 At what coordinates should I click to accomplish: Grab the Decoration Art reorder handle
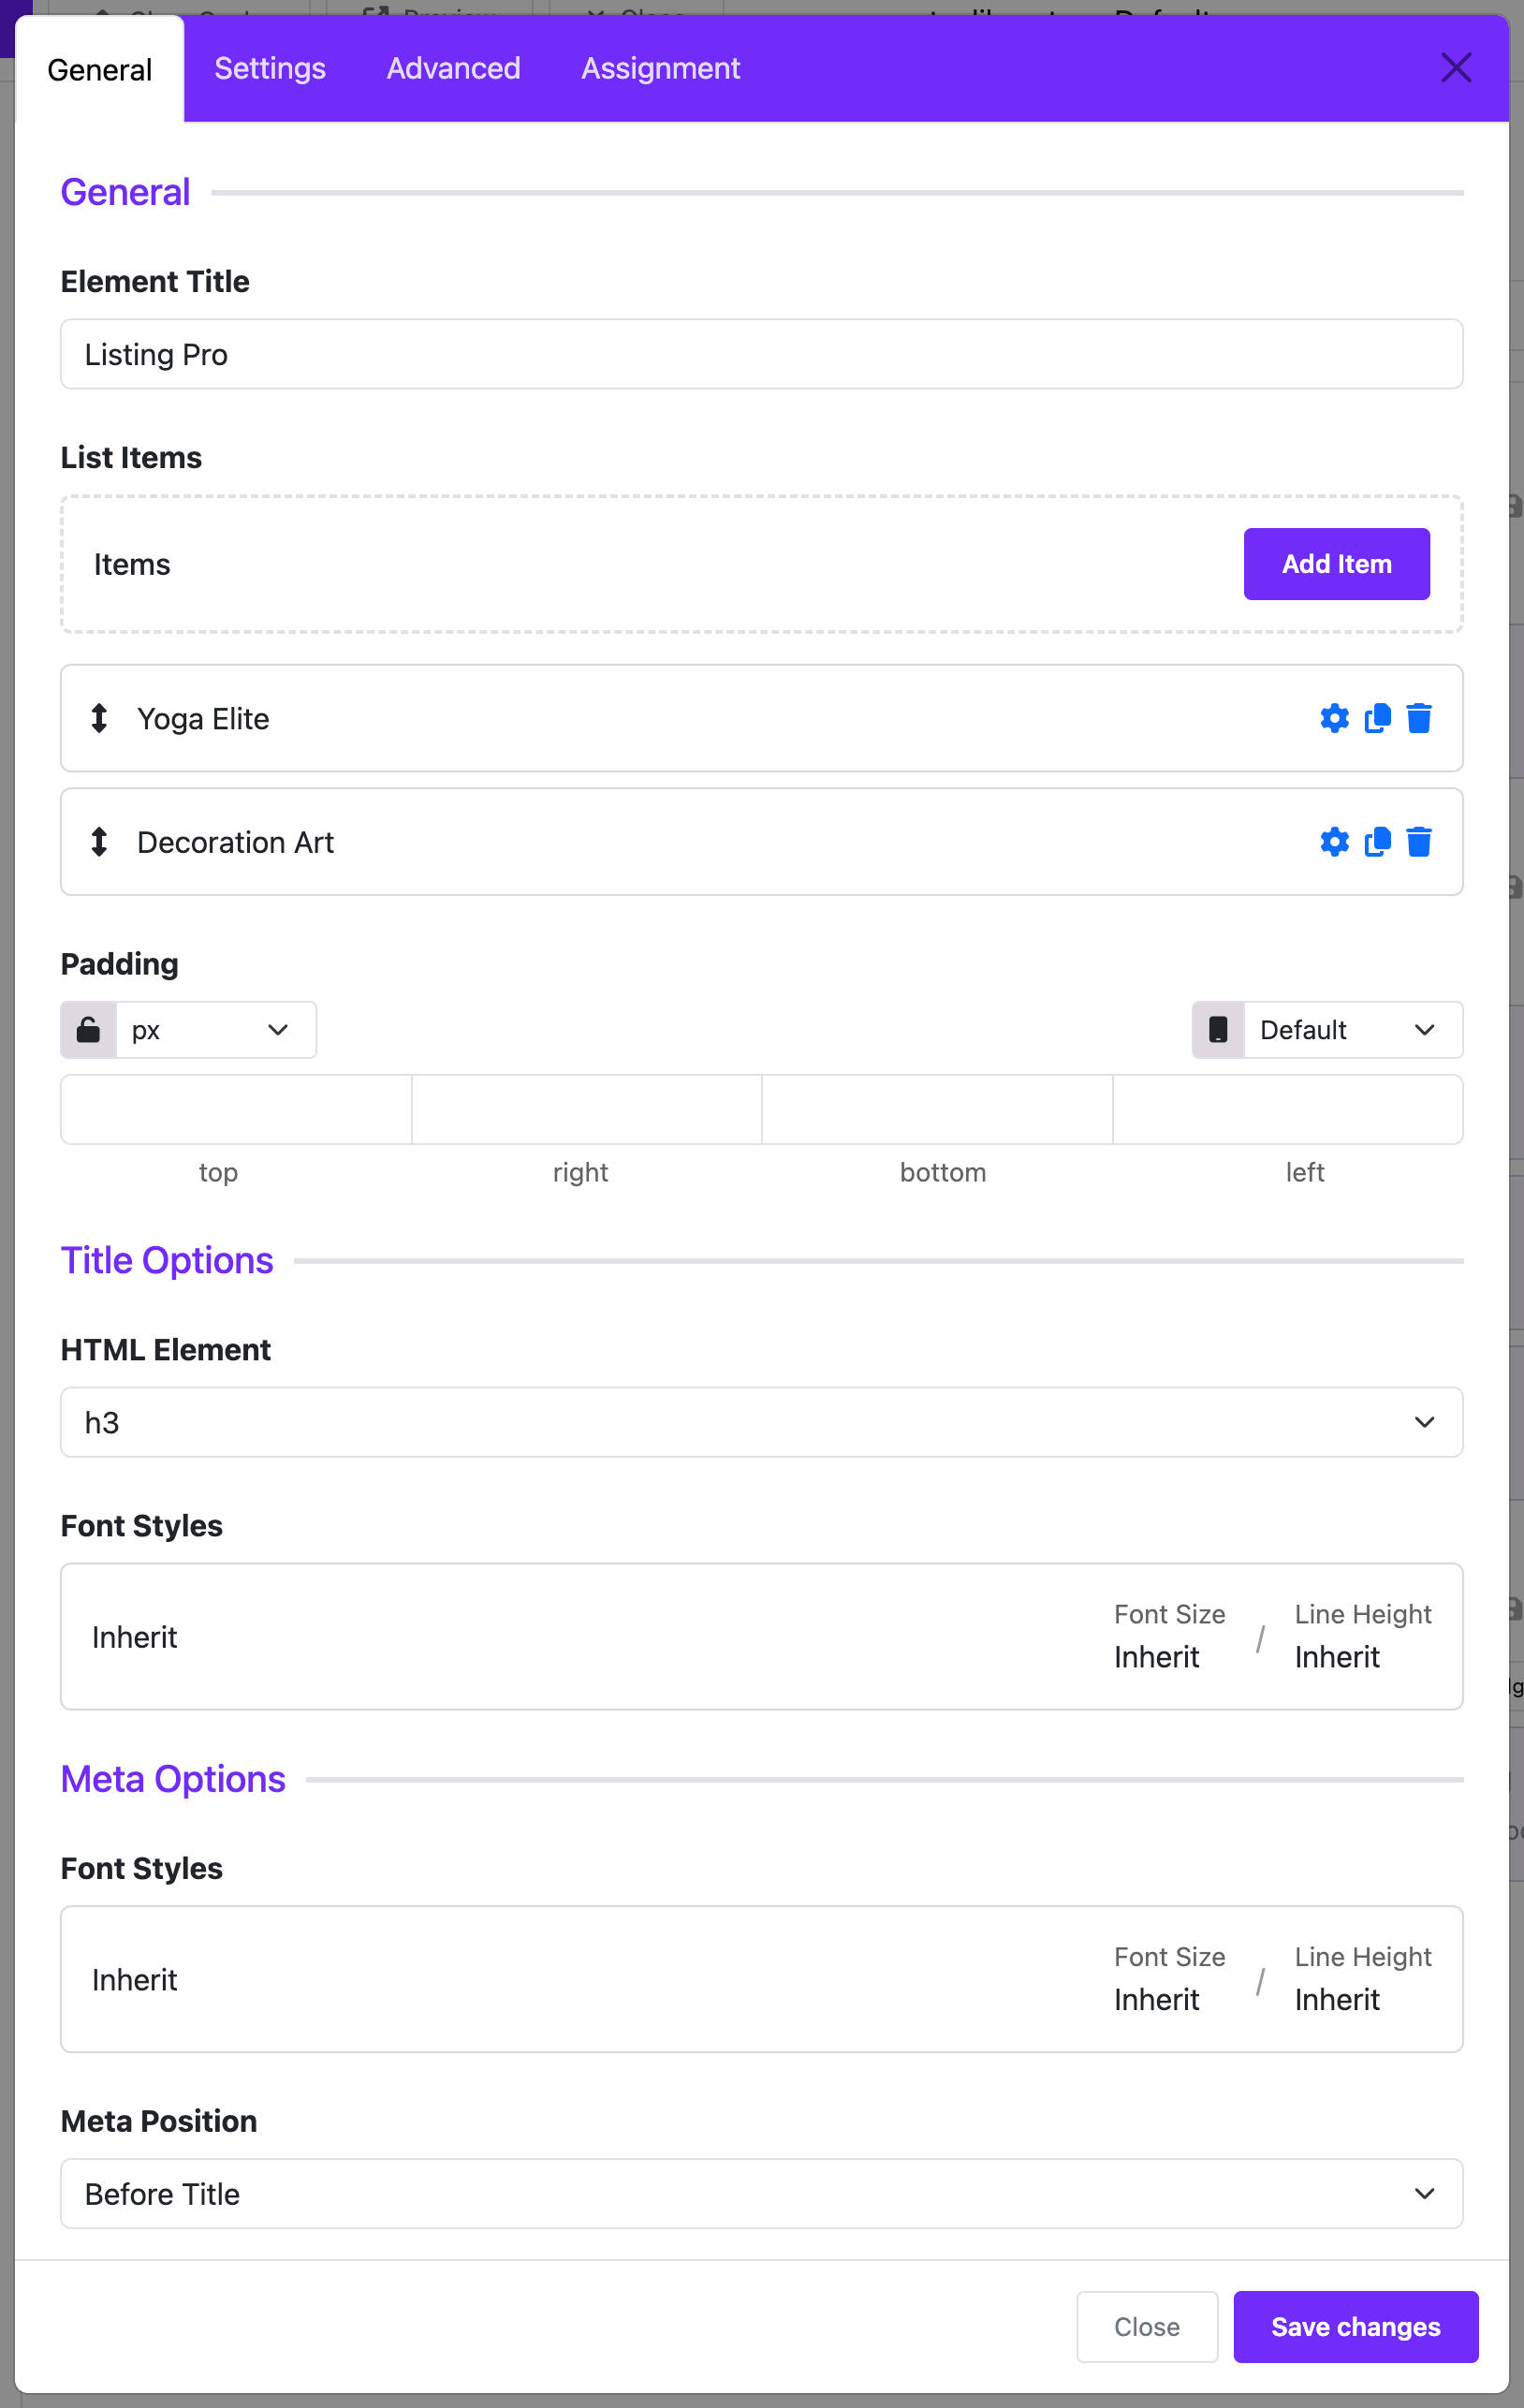pyautogui.click(x=99, y=842)
